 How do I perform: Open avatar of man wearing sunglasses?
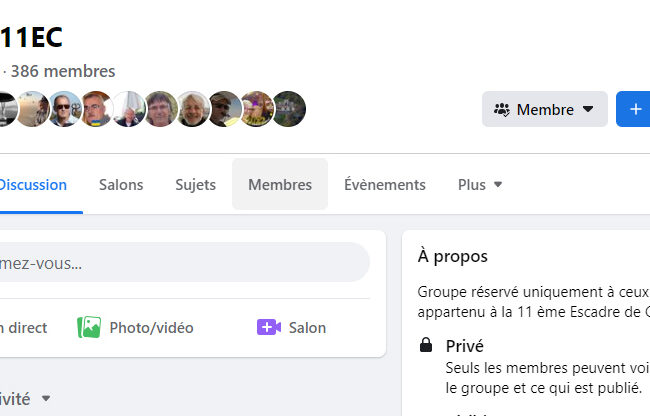[x=64, y=109]
